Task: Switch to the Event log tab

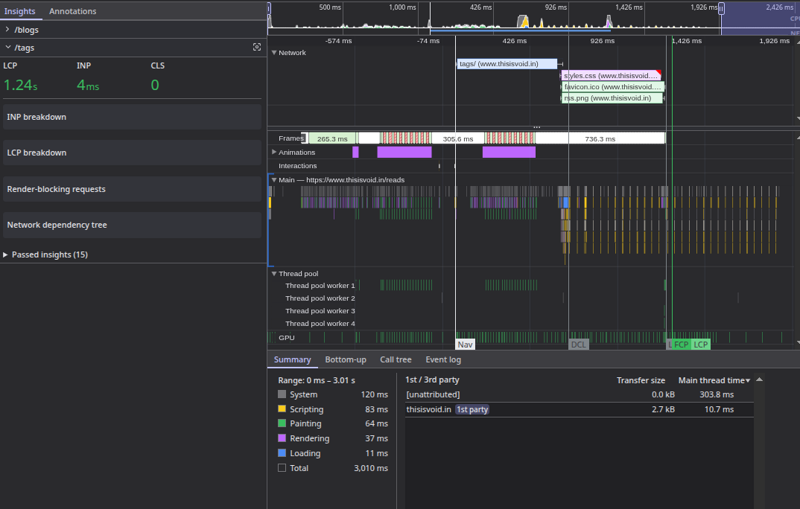Action: 443,360
